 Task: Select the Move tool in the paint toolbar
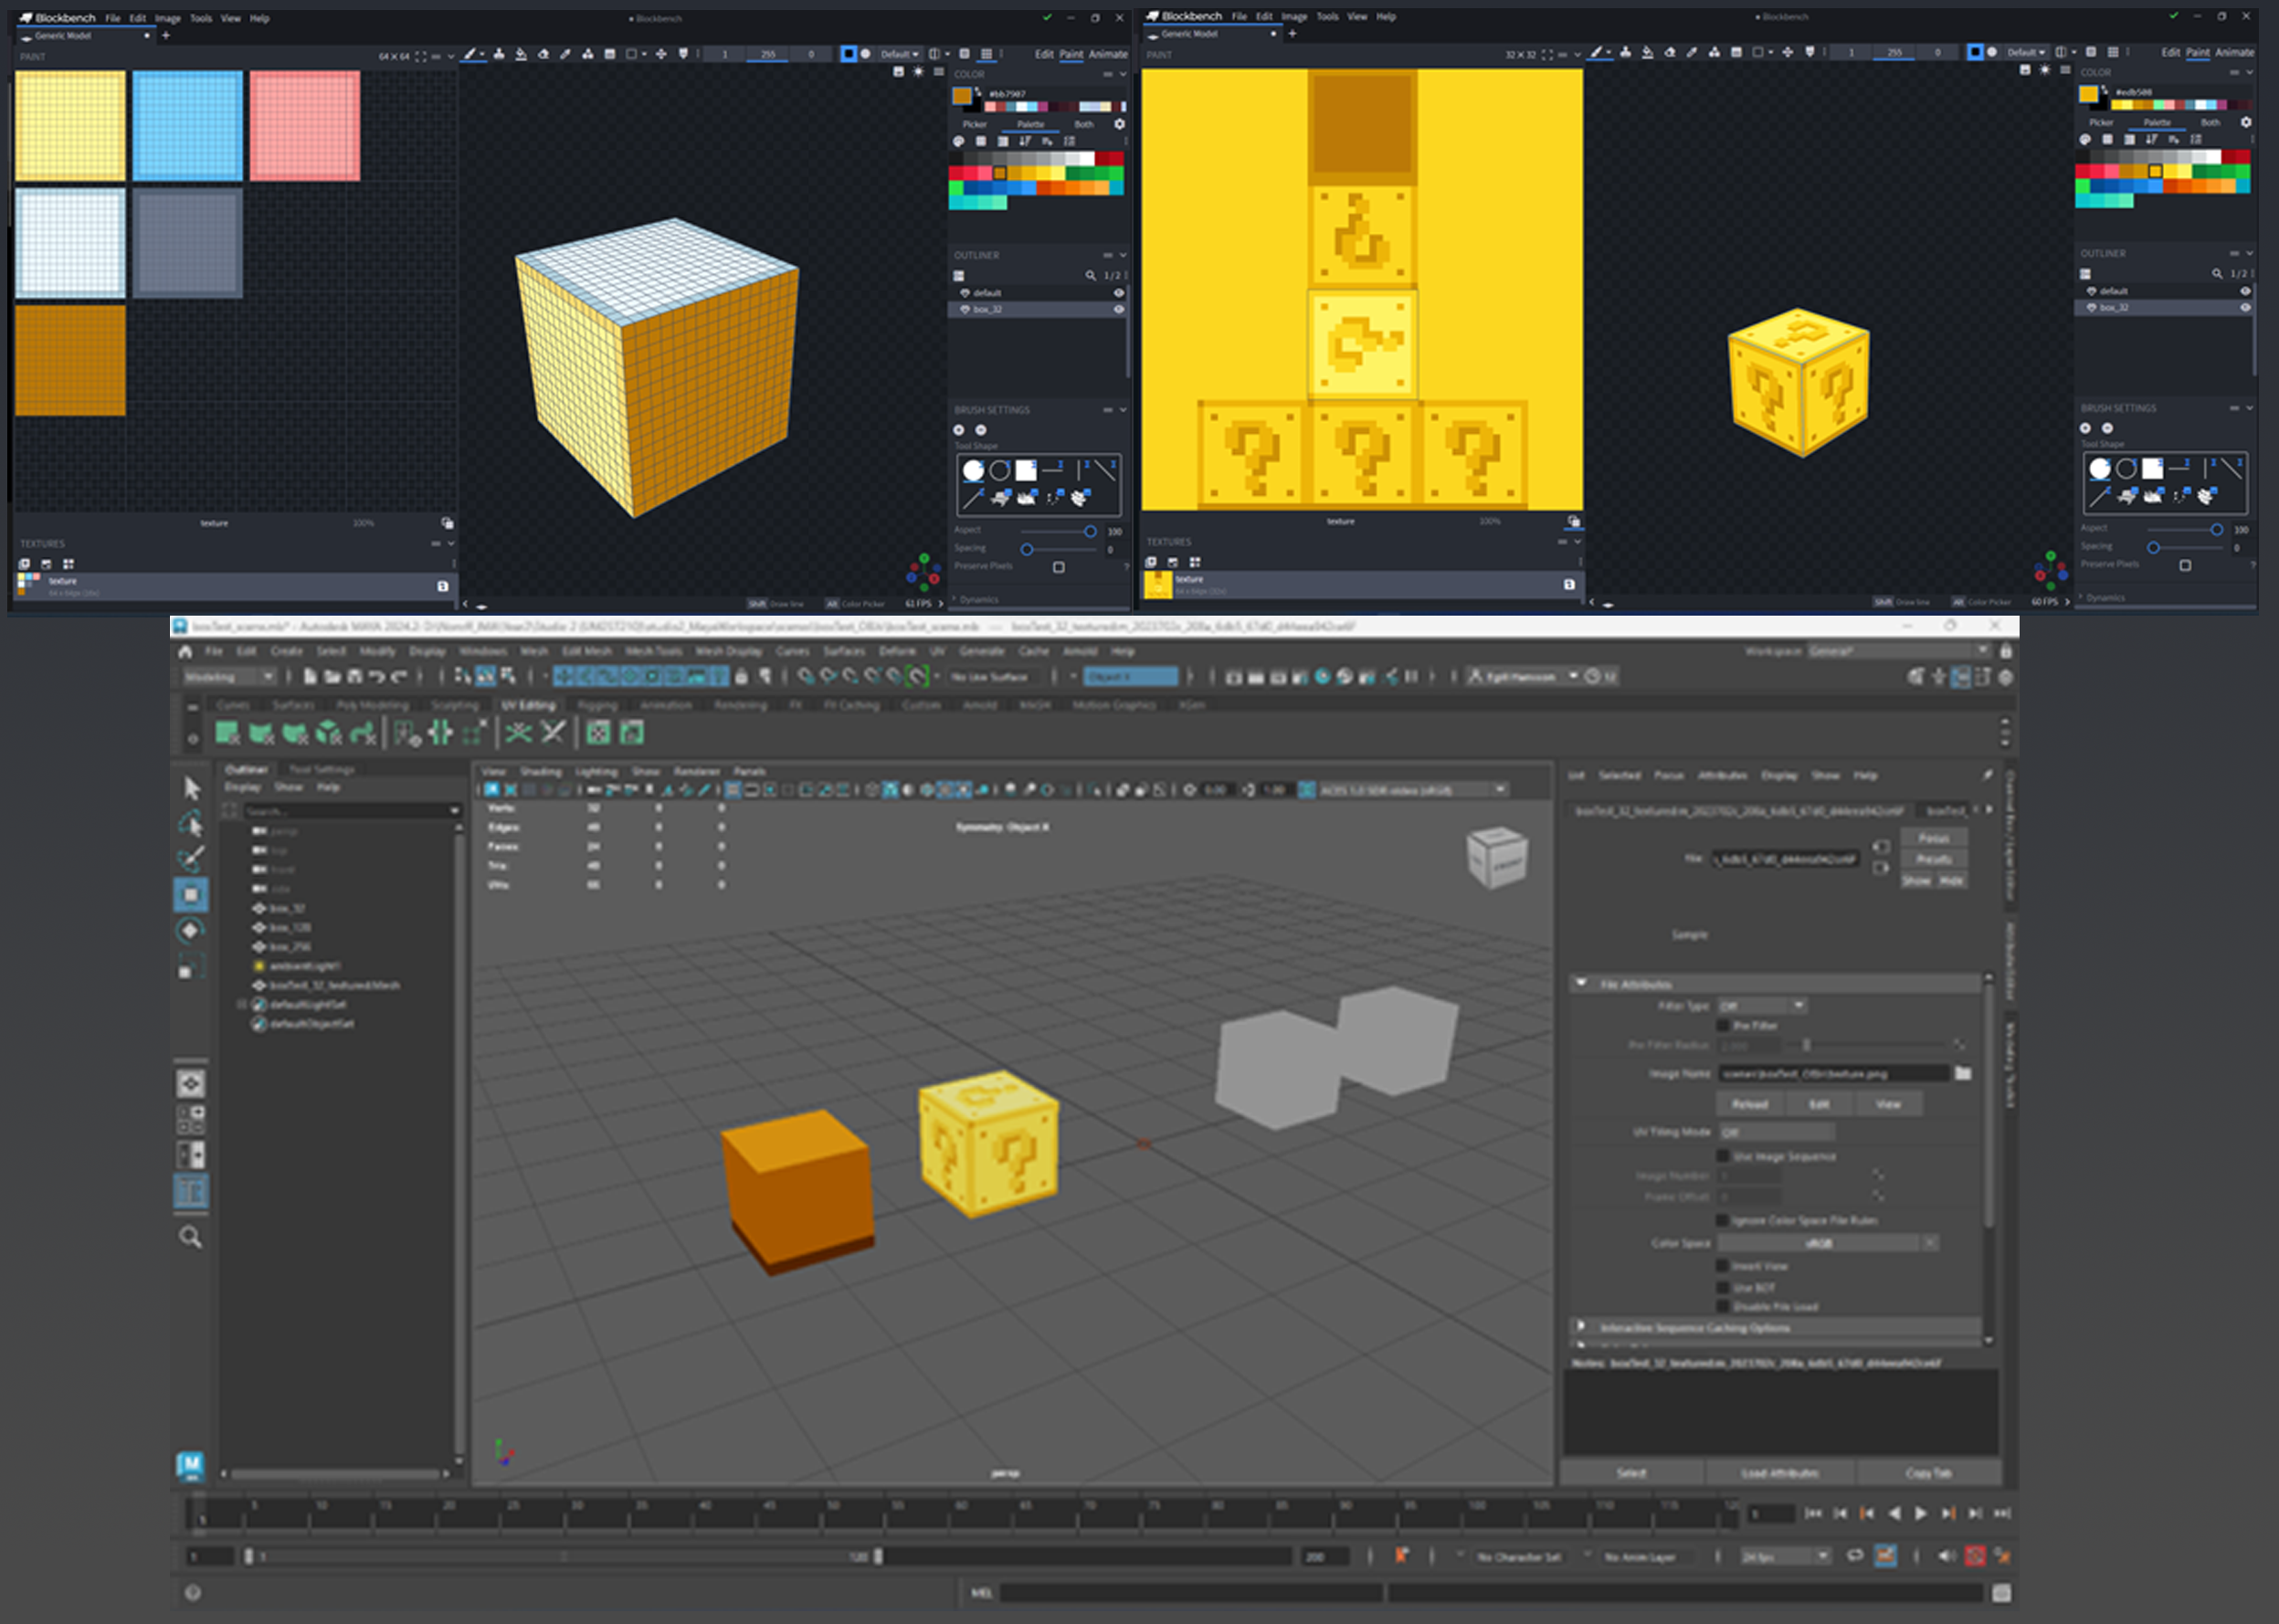(662, 53)
